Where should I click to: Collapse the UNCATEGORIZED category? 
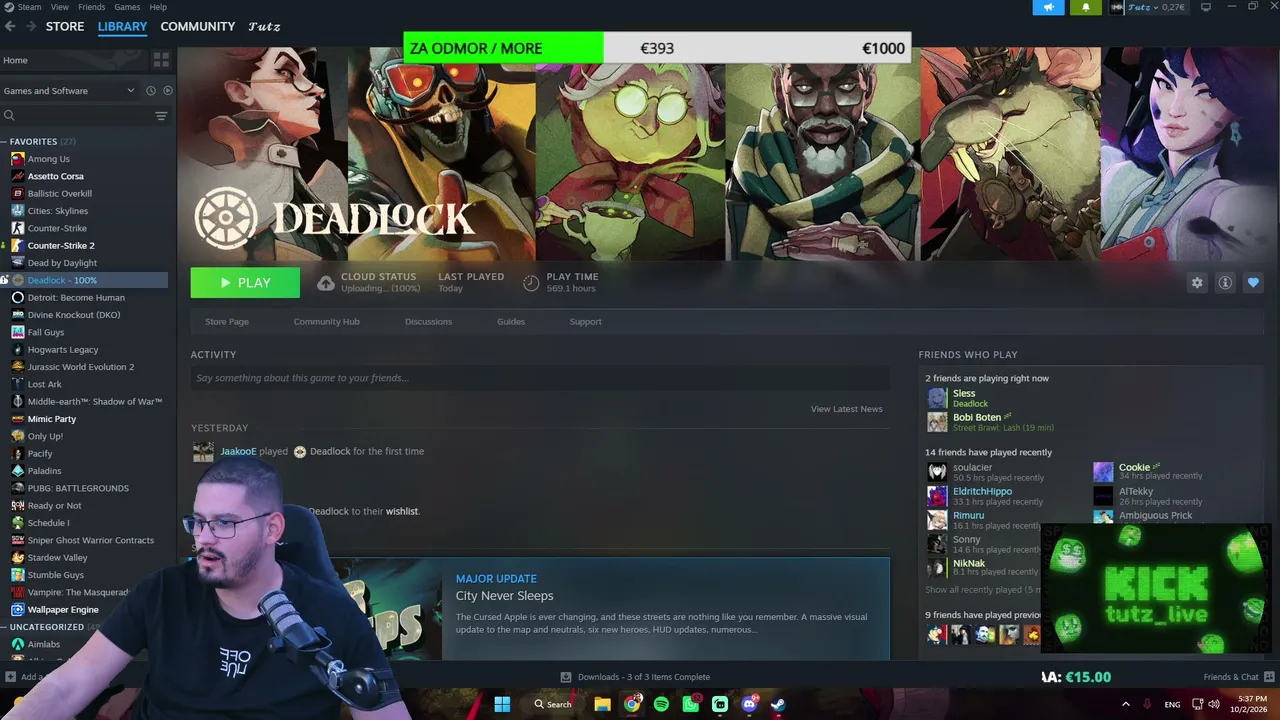[x=5, y=627]
